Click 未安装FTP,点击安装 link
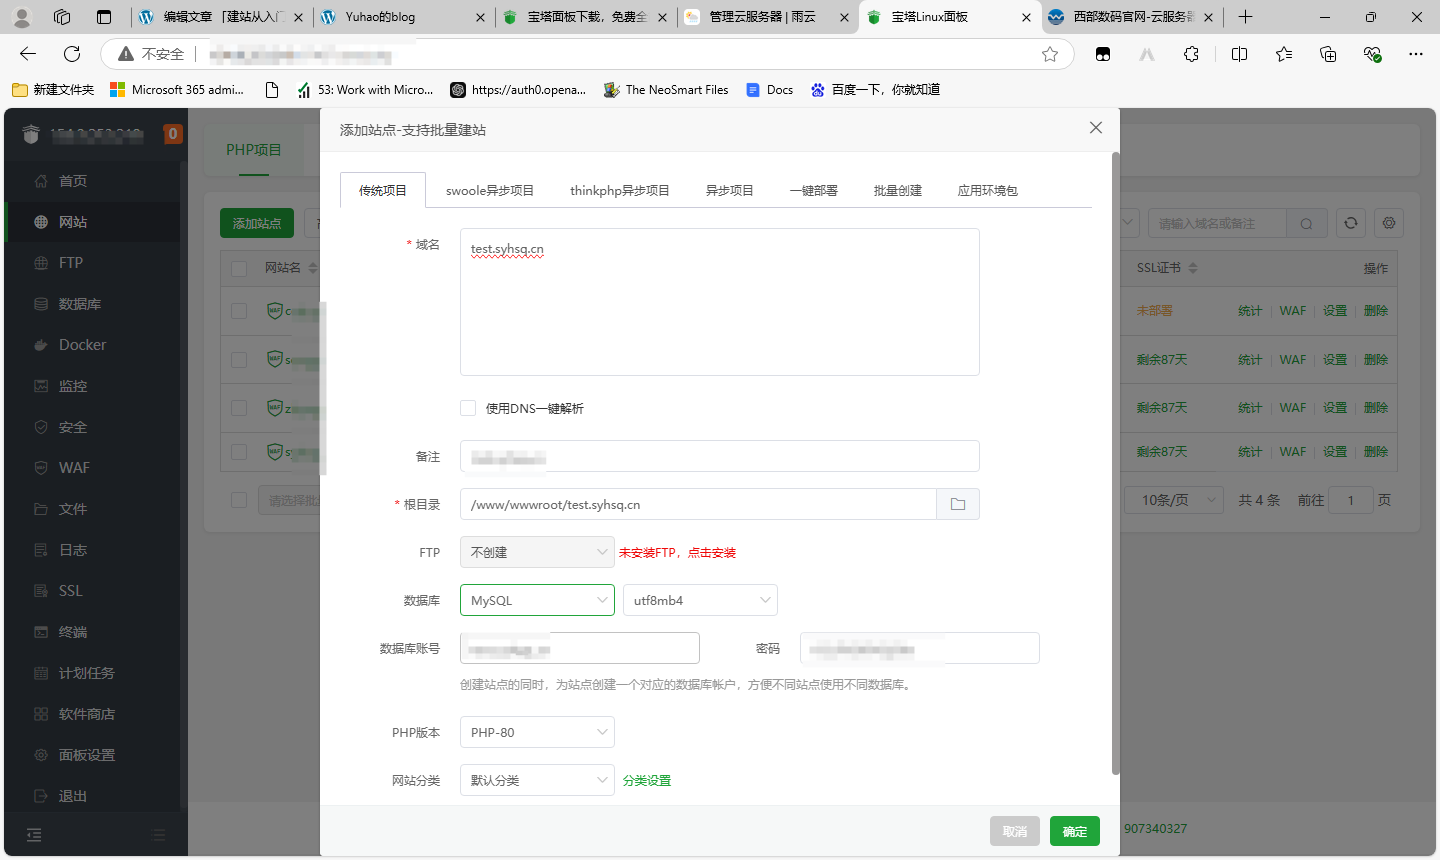 (x=677, y=552)
